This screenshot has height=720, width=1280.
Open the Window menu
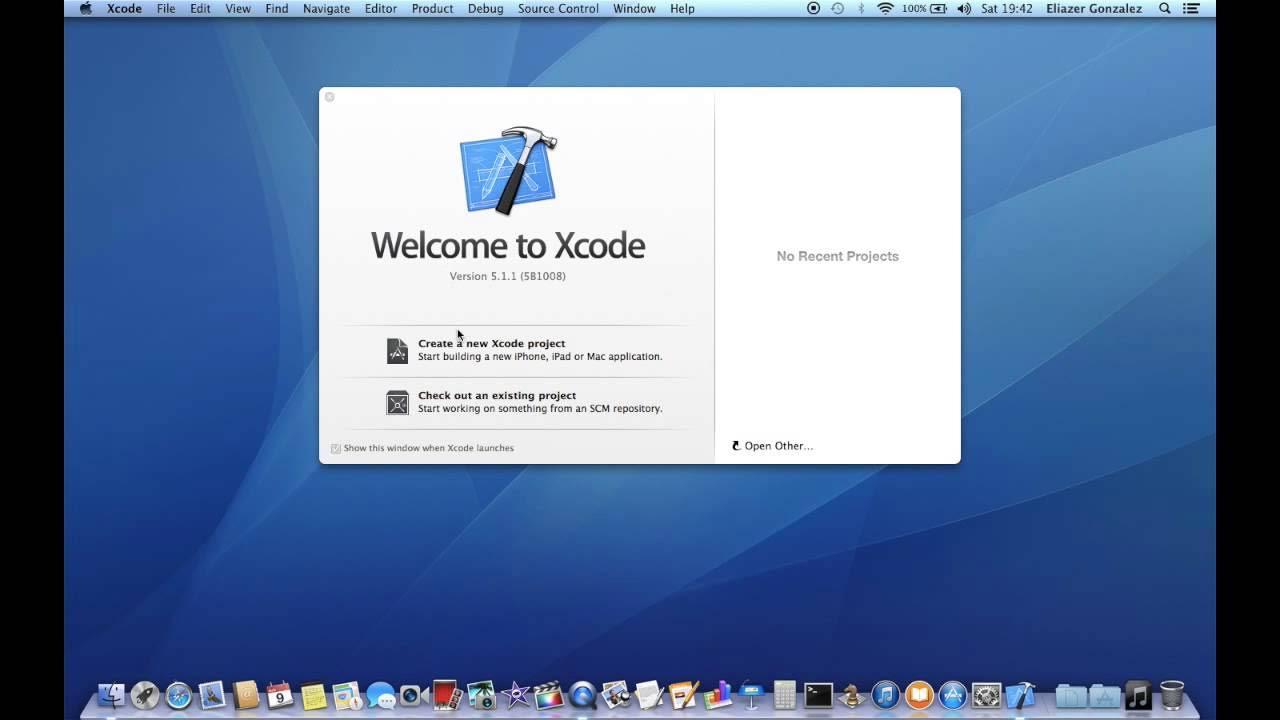tap(634, 8)
